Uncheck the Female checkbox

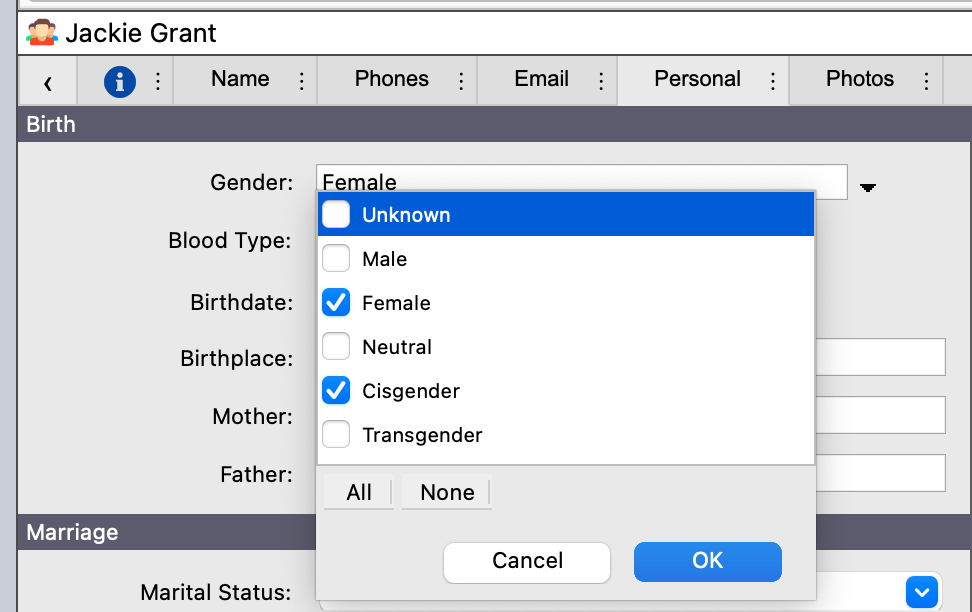(x=336, y=303)
